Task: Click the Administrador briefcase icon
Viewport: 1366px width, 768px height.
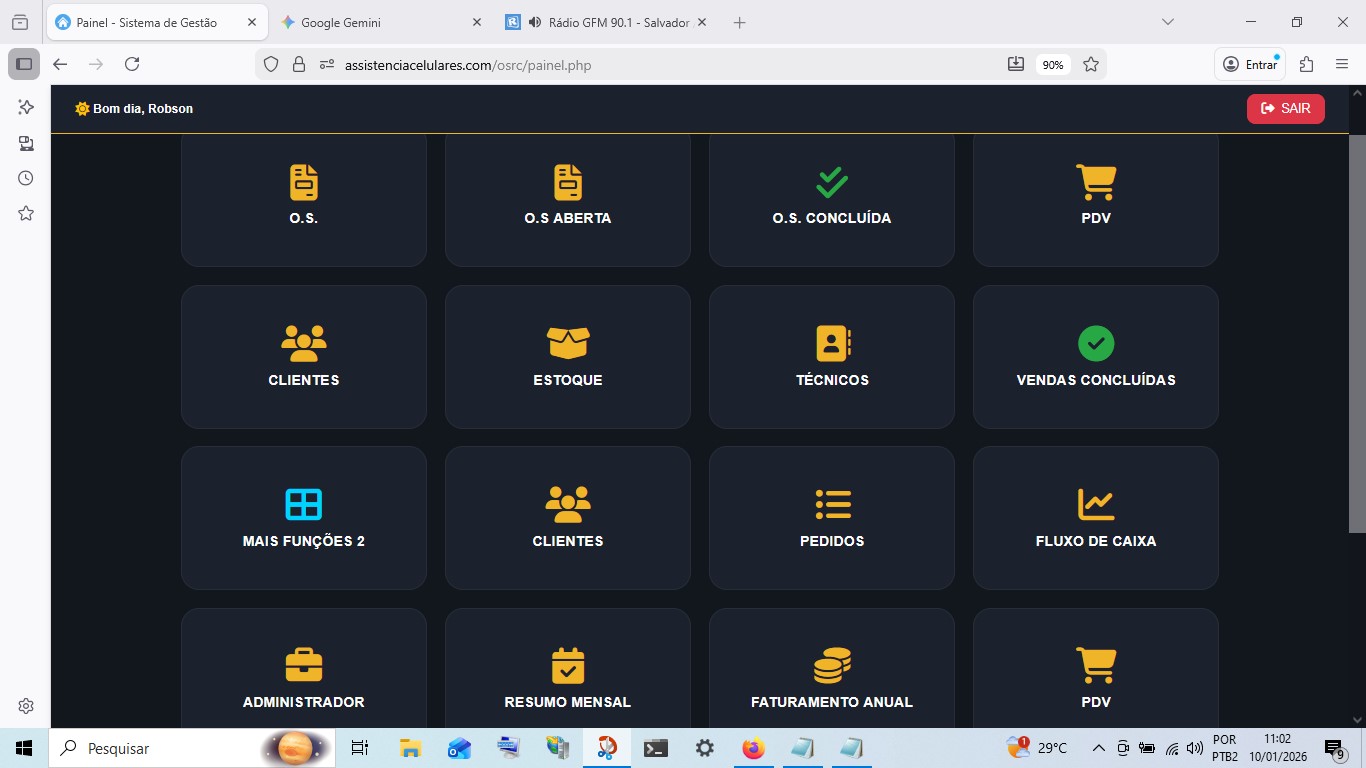Action: point(304,665)
